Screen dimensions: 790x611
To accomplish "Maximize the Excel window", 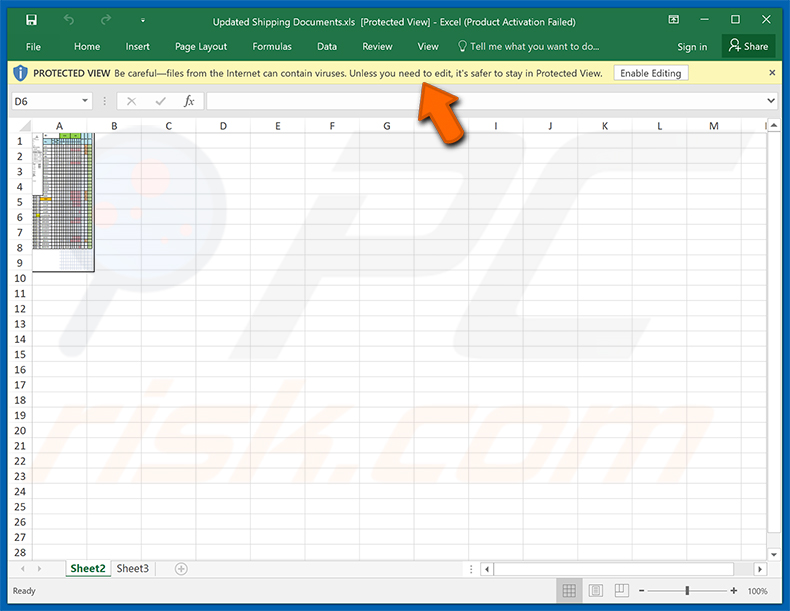I will pyautogui.click(x=735, y=20).
